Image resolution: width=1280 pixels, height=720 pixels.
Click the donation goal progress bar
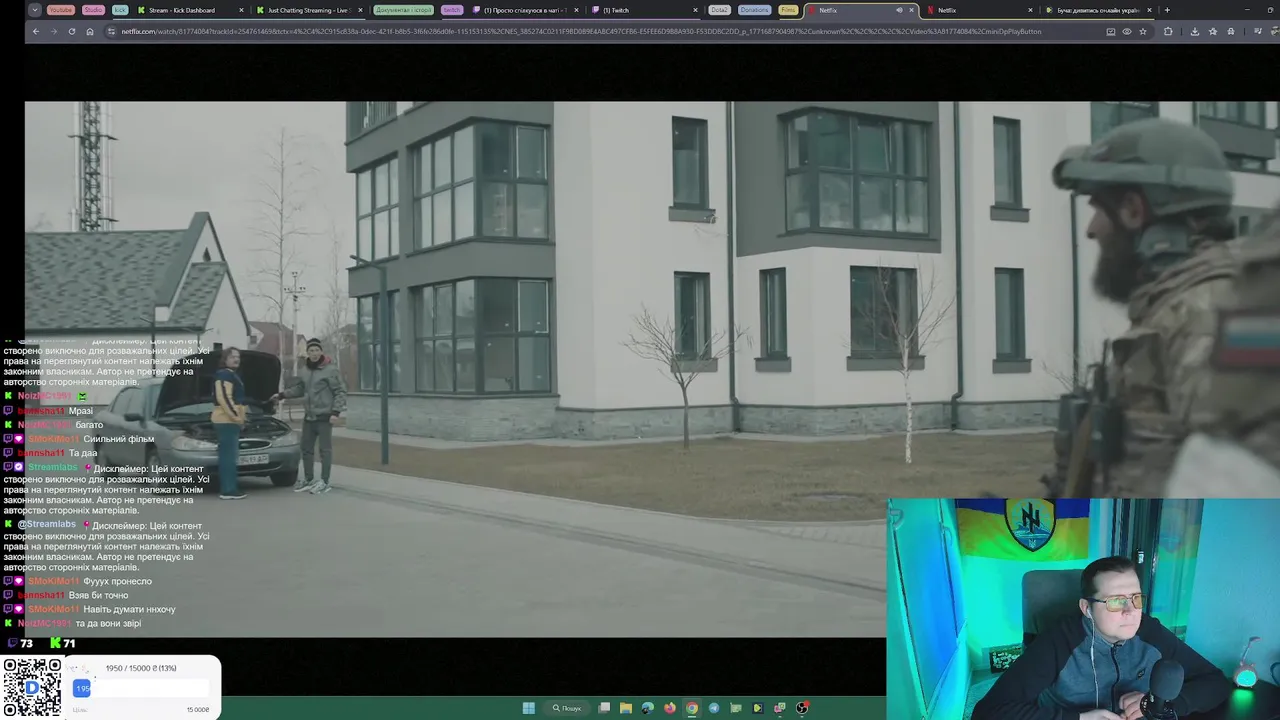click(x=141, y=688)
